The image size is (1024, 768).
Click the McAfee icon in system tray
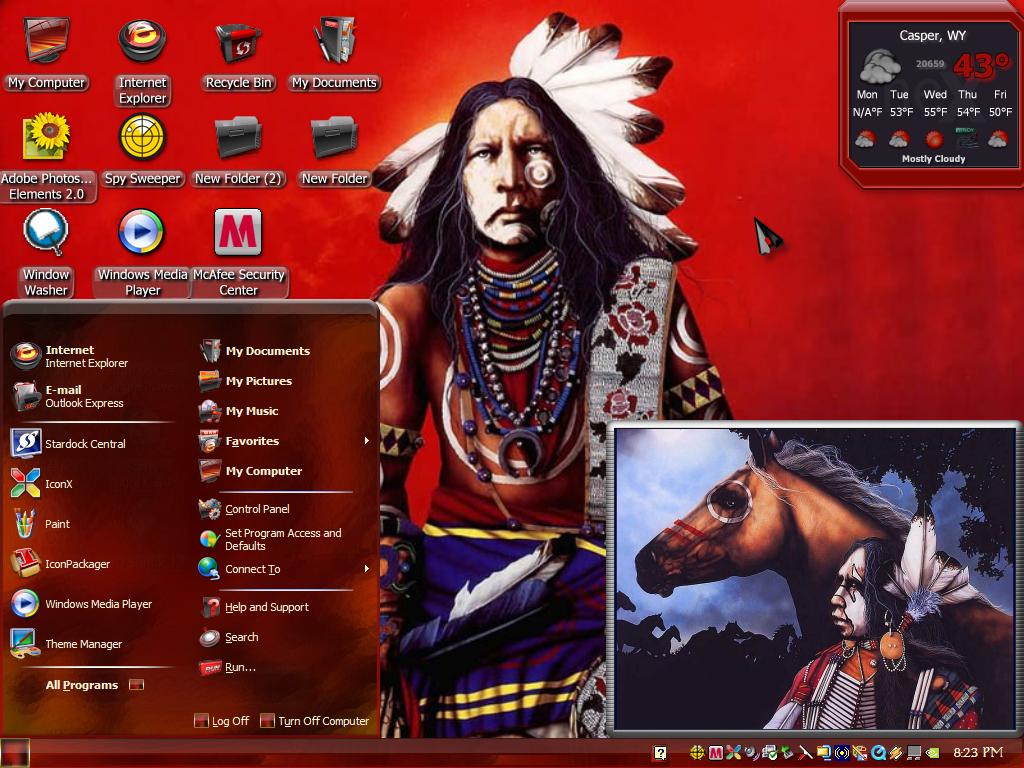tap(716, 753)
